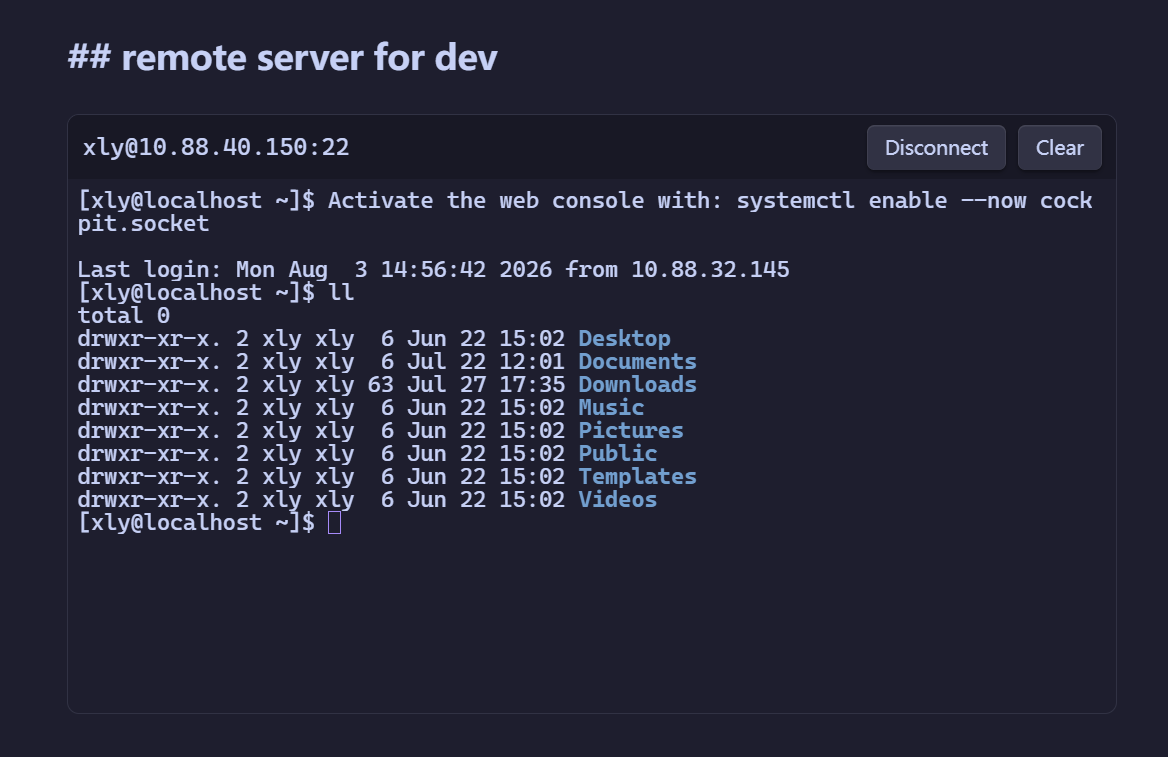Image resolution: width=1168 pixels, height=757 pixels.
Task: Select the Downloads directory name
Action: pos(638,384)
